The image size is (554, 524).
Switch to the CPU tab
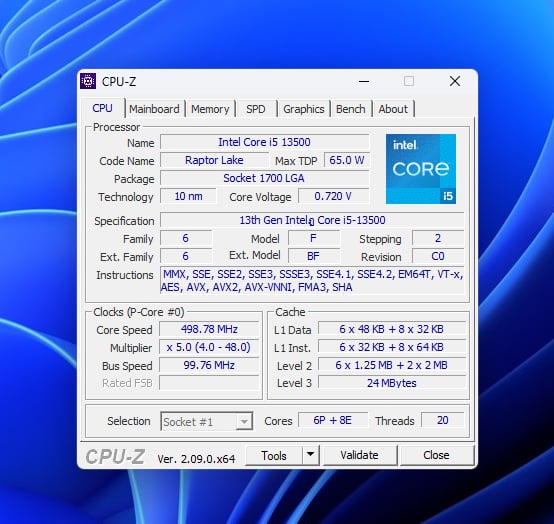click(x=102, y=108)
